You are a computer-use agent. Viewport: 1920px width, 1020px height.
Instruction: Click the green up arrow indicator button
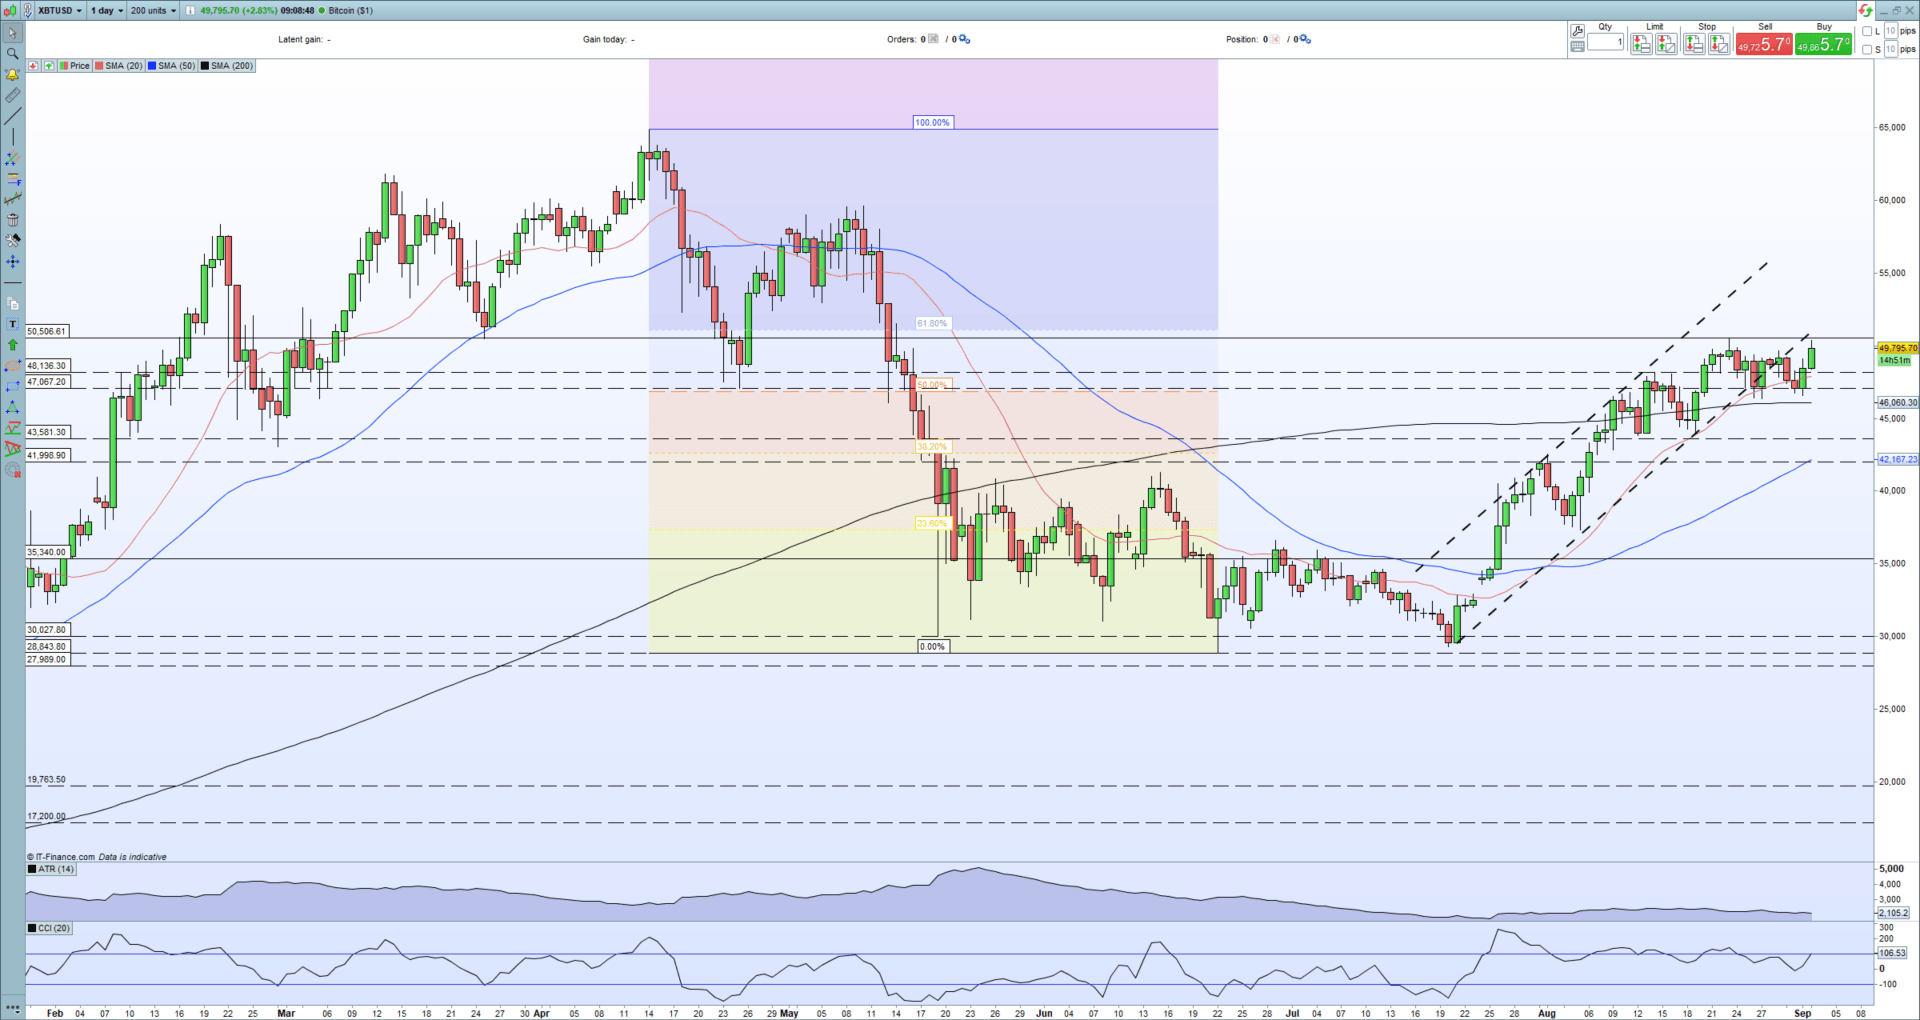(x=49, y=66)
